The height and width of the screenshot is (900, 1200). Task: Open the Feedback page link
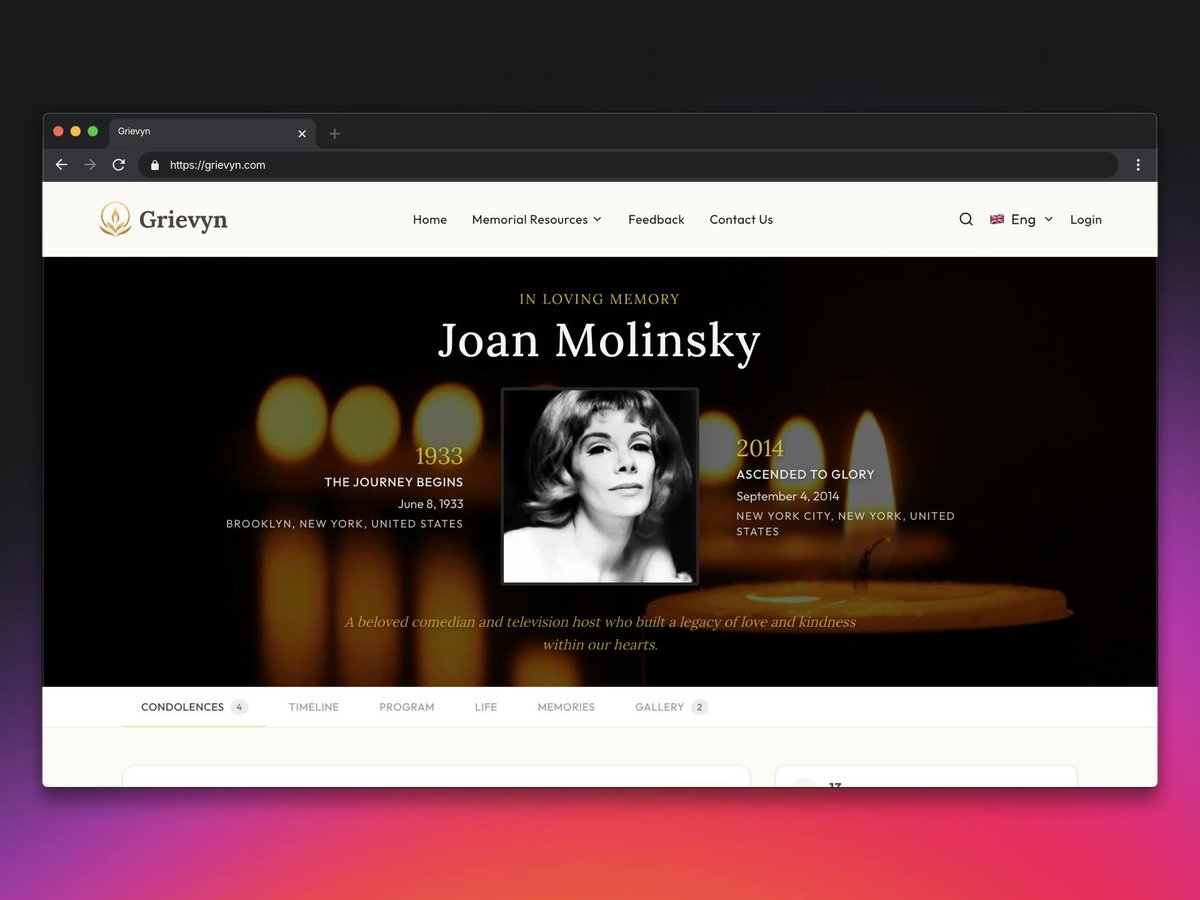tap(656, 219)
